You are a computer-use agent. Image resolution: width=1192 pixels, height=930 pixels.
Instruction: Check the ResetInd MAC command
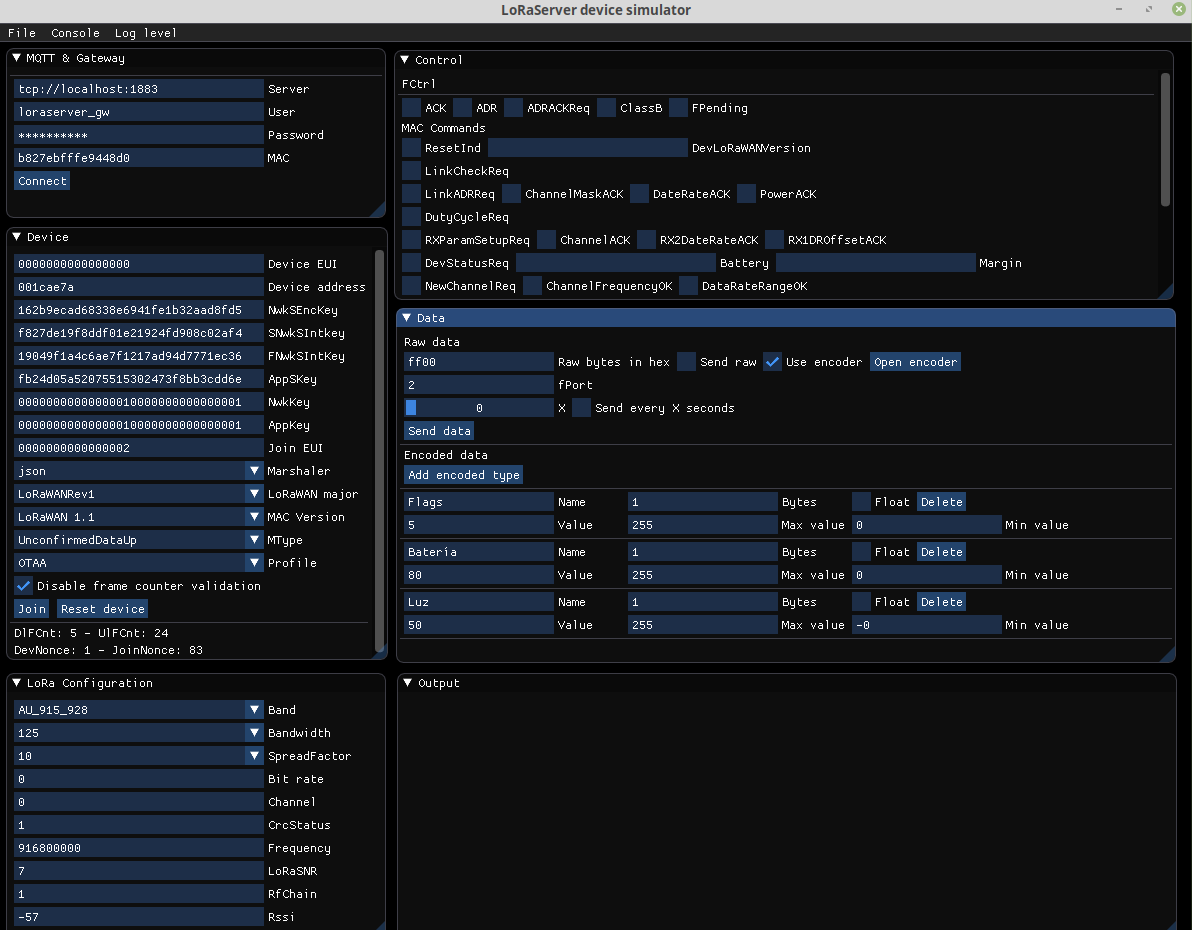coord(411,148)
